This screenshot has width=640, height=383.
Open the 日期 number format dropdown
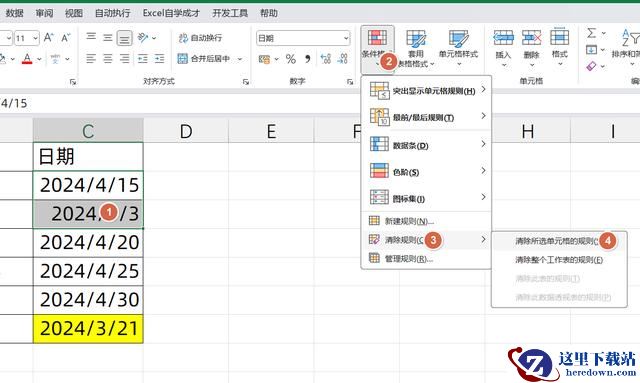(346, 38)
